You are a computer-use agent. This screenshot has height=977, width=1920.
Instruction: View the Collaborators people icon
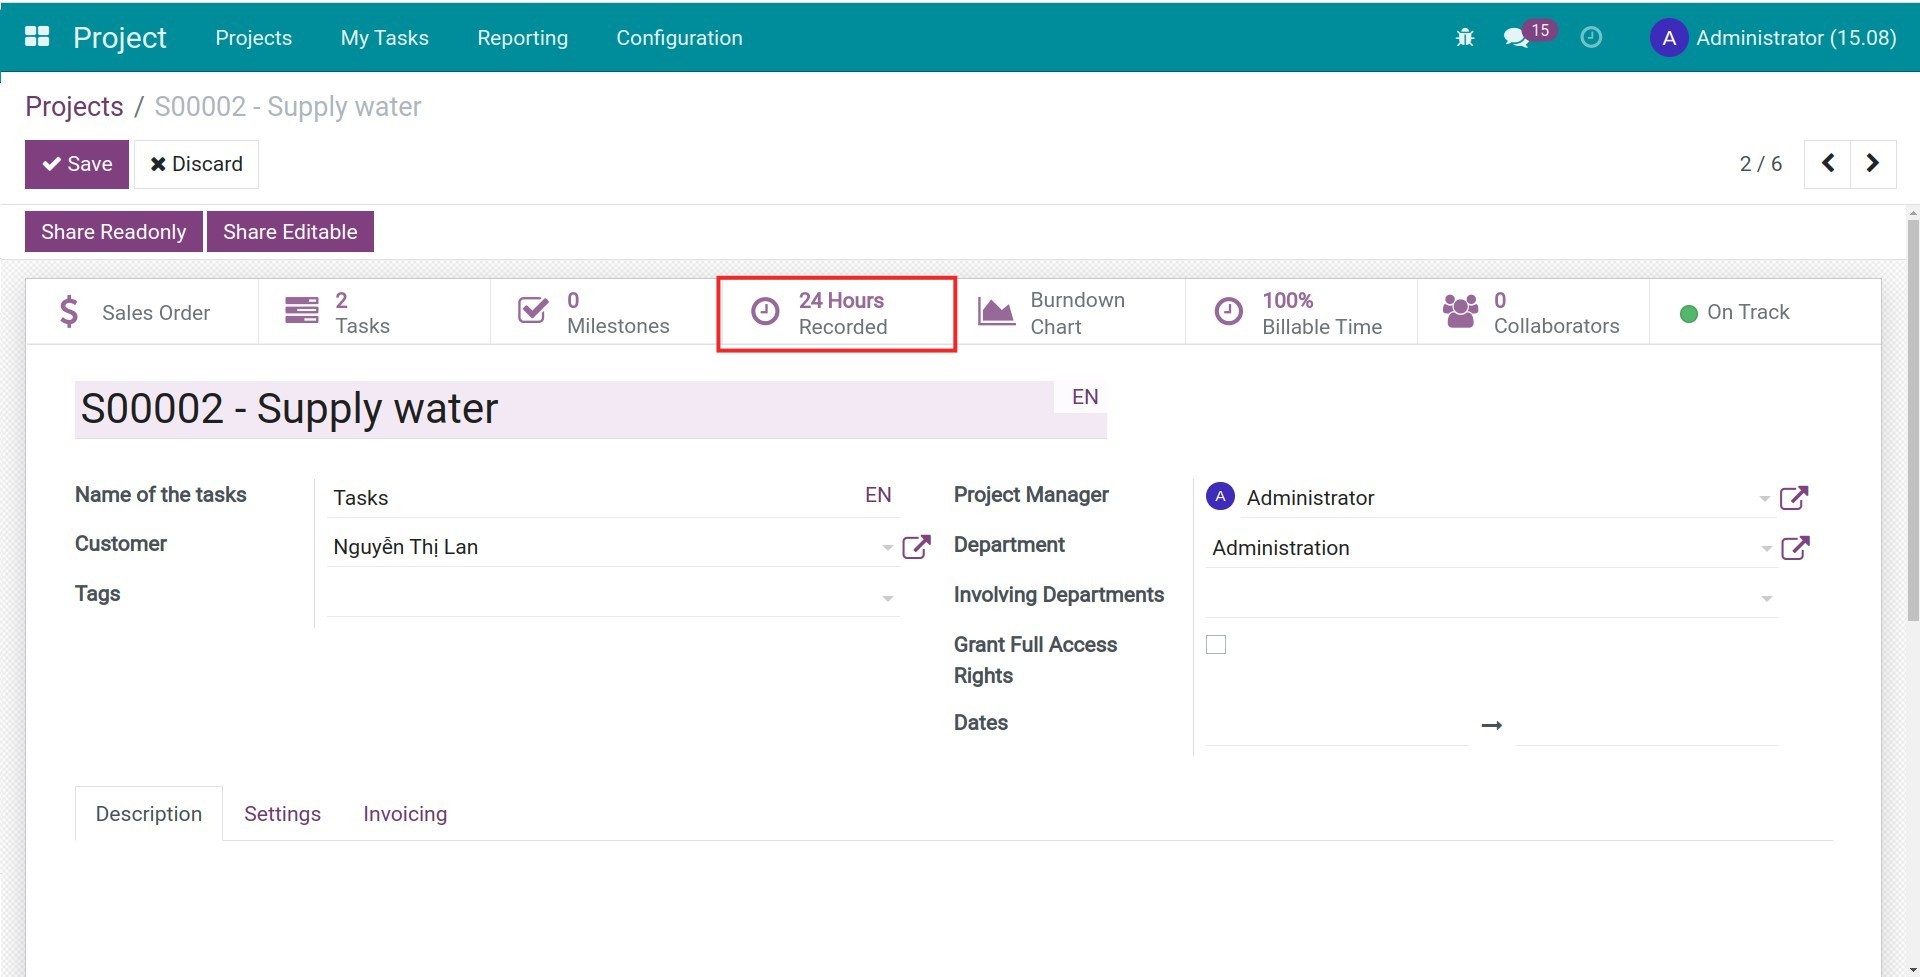pos(1459,310)
